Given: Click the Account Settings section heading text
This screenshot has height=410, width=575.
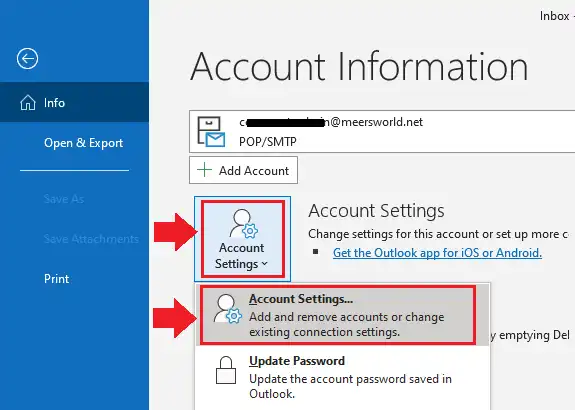Looking at the screenshot, I should click(376, 211).
